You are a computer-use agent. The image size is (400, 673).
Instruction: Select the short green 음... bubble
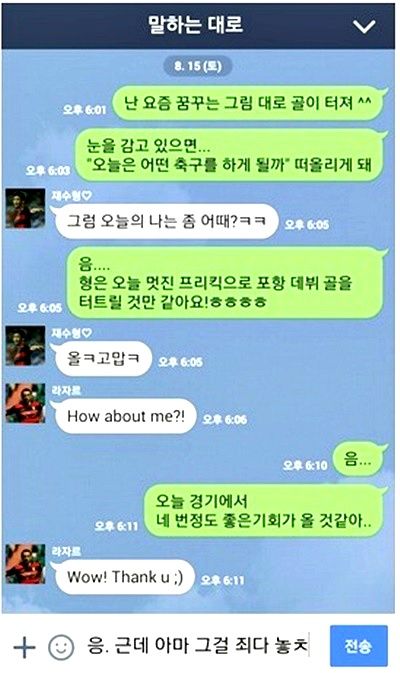pyautogui.click(x=357, y=460)
